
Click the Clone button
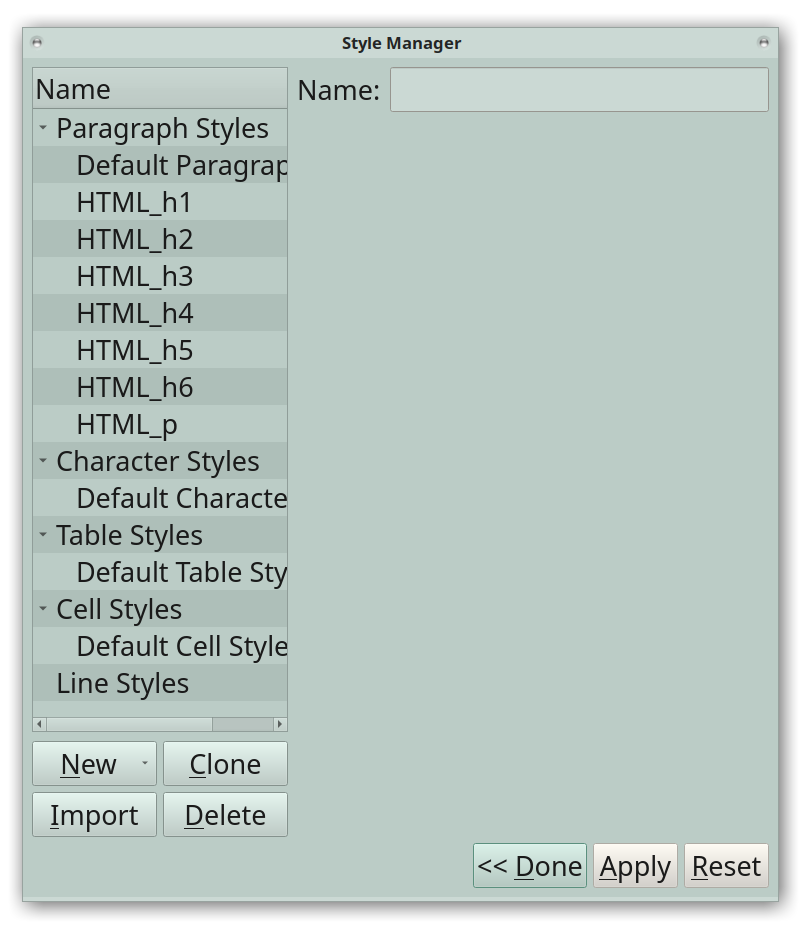tap(225, 764)
